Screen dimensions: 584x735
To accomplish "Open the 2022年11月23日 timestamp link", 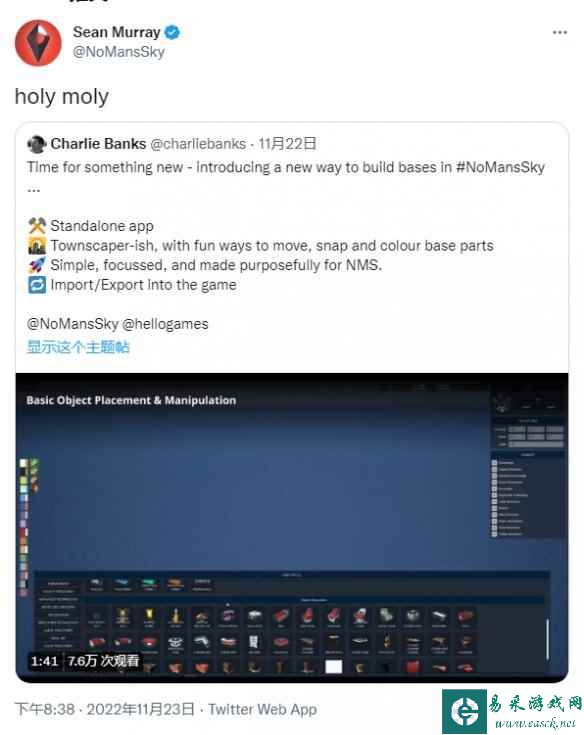I will (x=141, y=709).
